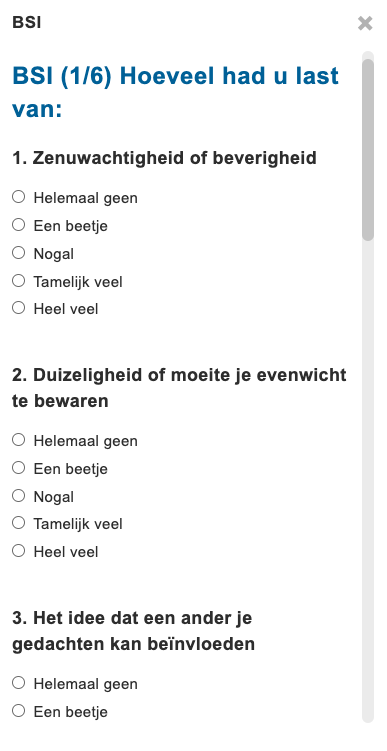Screen dimensions: 387x751
Task: Choose "Een beetje" under question 3
Action: tap(19, 711)
